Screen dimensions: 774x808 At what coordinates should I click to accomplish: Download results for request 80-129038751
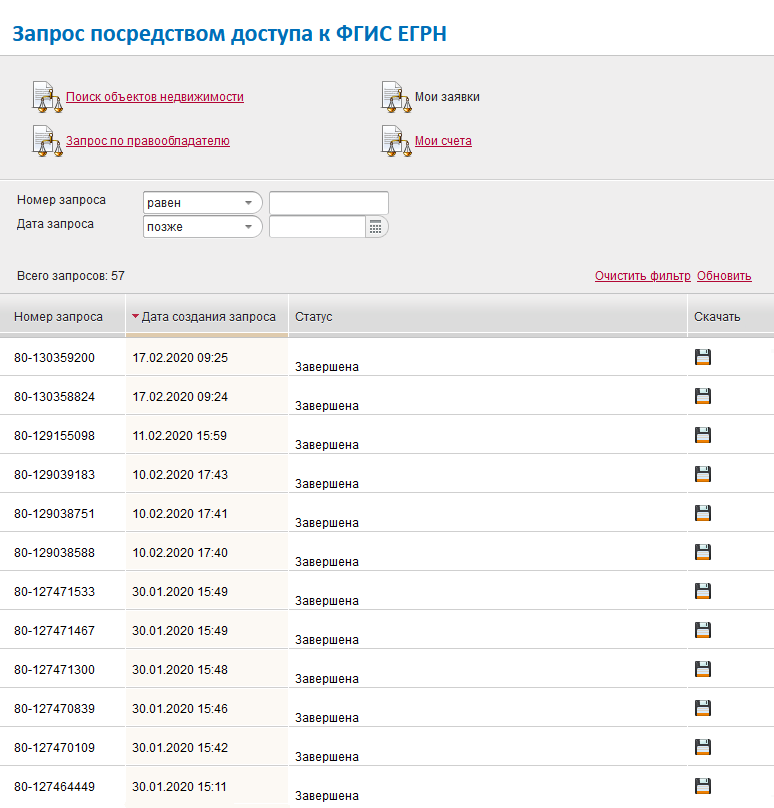[703, 513]
